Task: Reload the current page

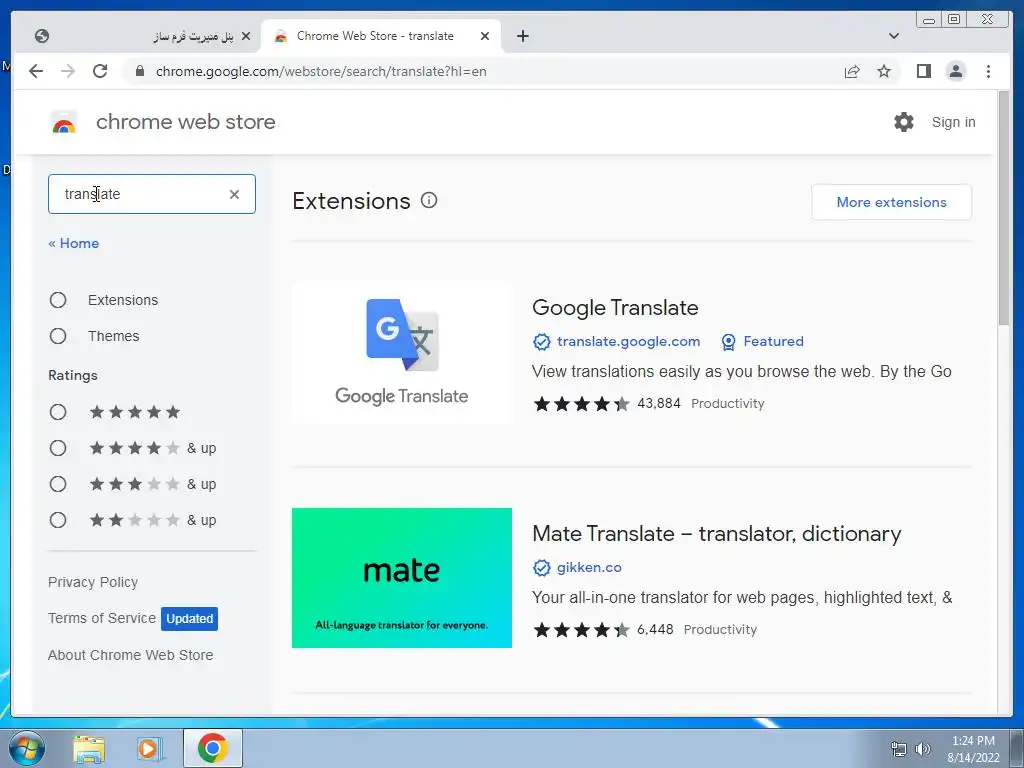Action: pyautogui.click(x=100, y=71)
